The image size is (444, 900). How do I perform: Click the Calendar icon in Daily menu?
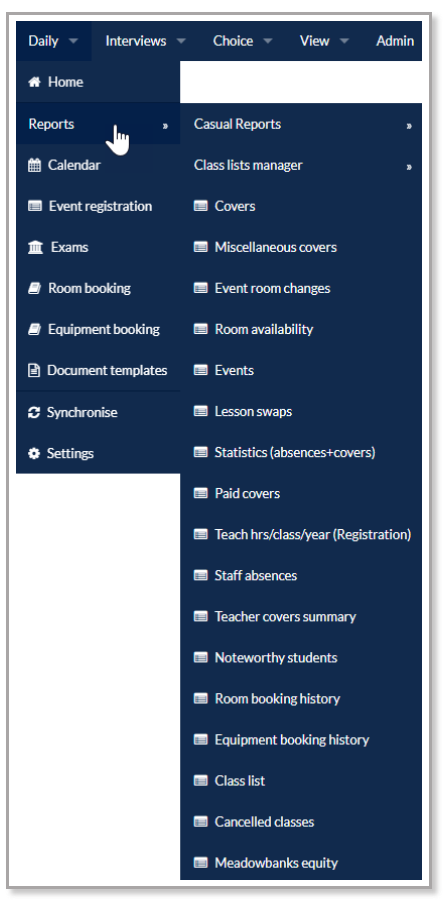(34, 165)
